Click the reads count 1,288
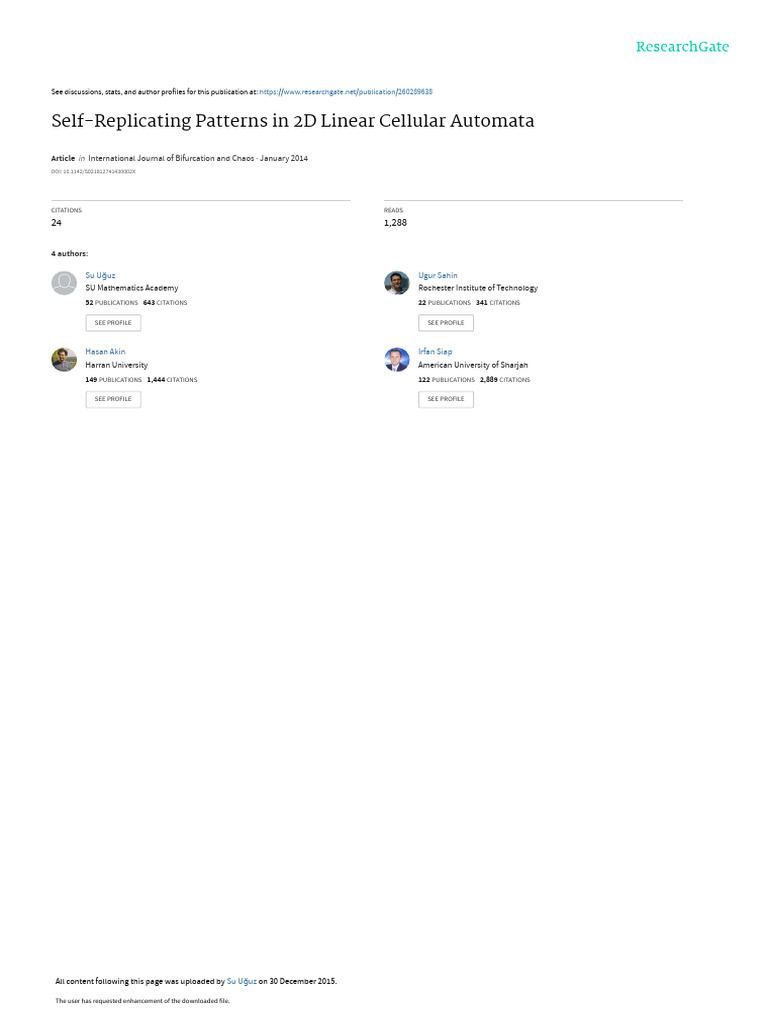The height and width of the screenshot is (1024, 768). tap(395, 223)
